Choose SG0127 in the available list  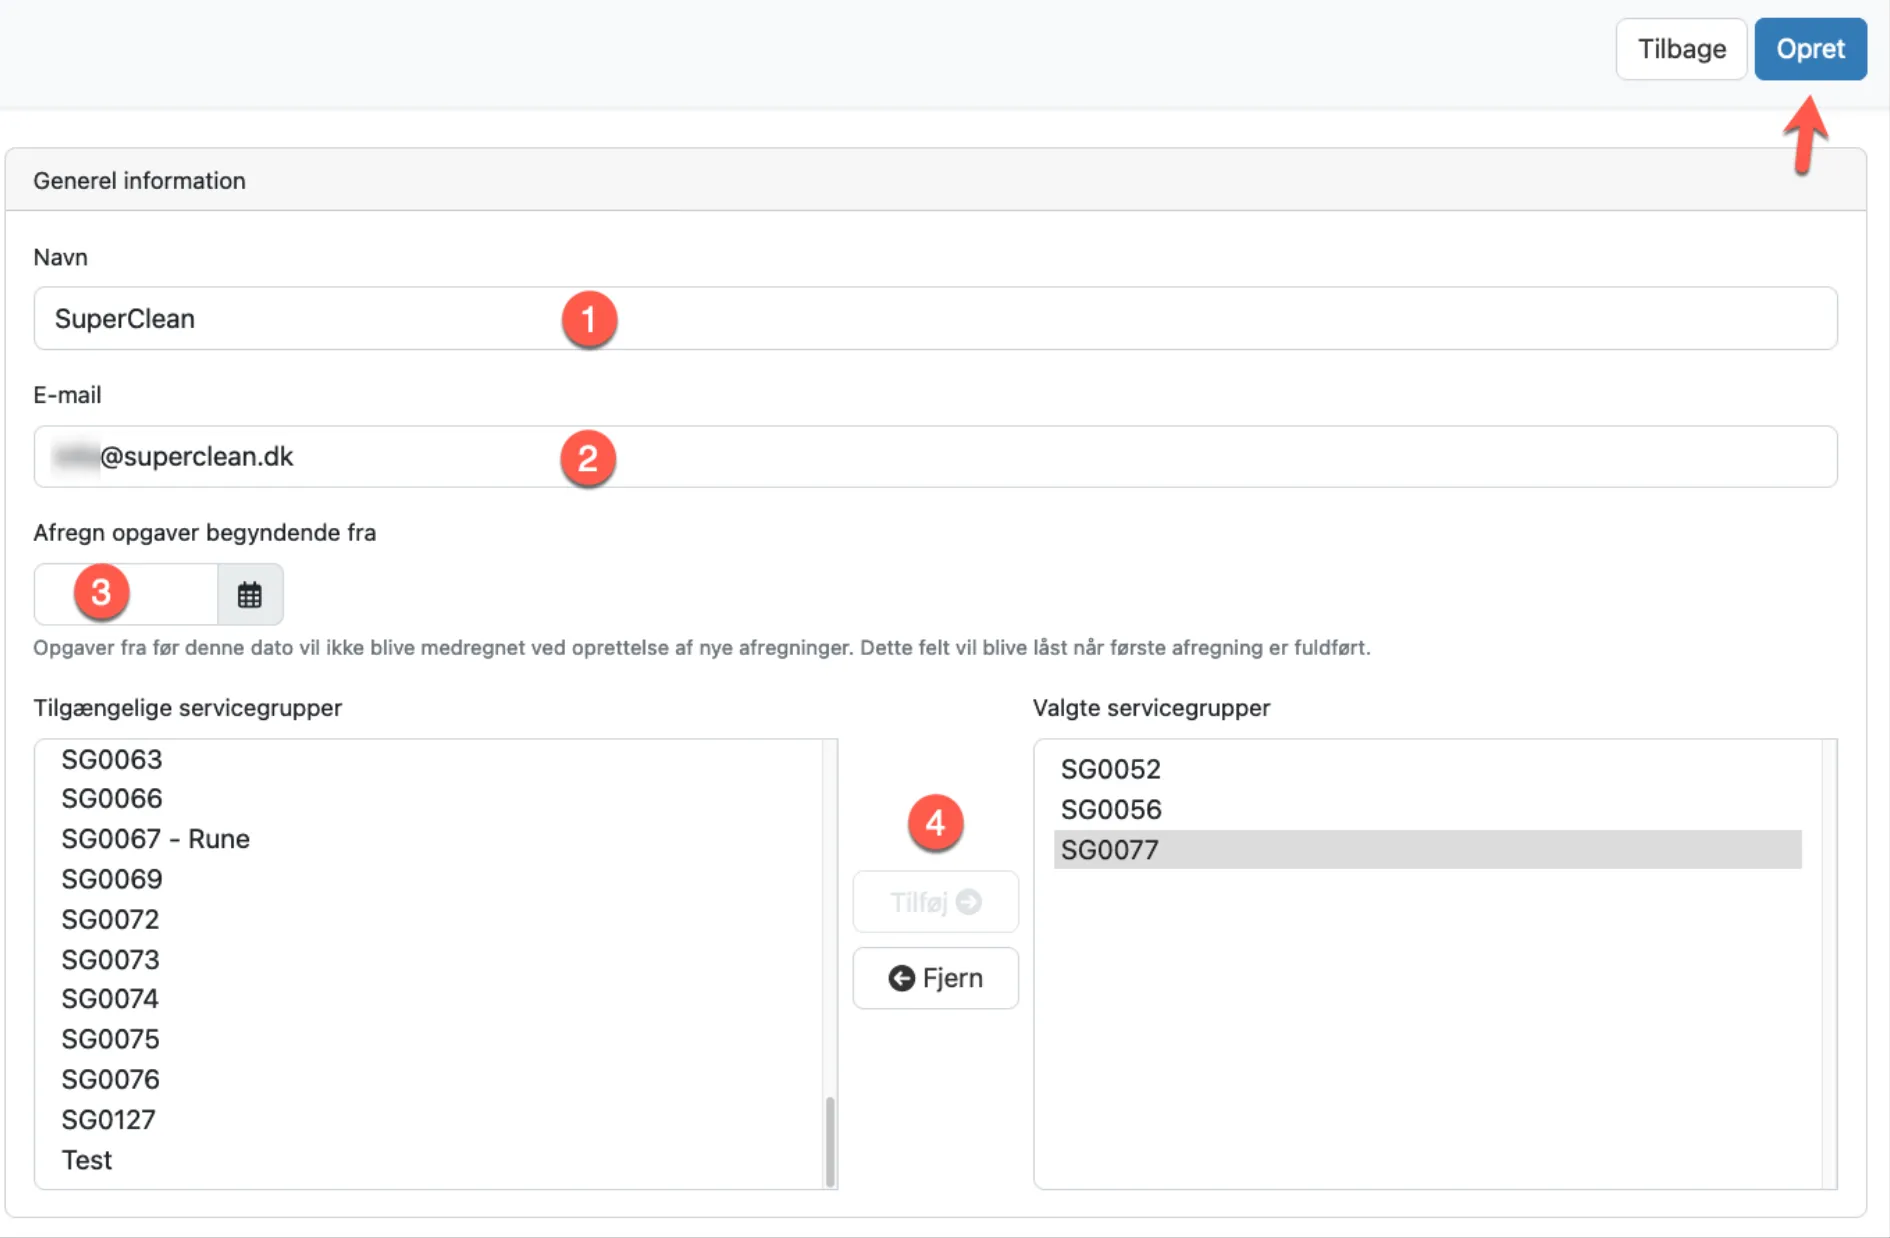coord(109,1120)
